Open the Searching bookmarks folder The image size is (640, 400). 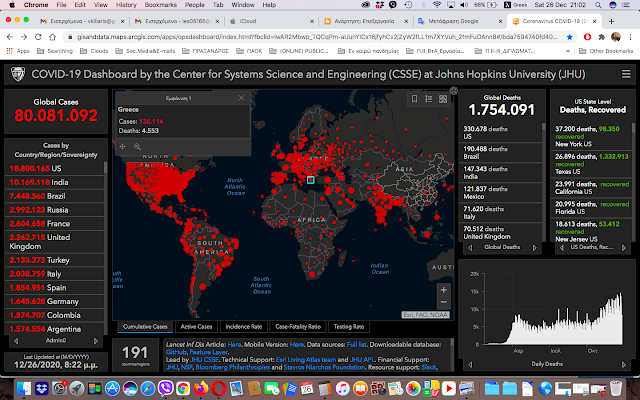(55, 51)
